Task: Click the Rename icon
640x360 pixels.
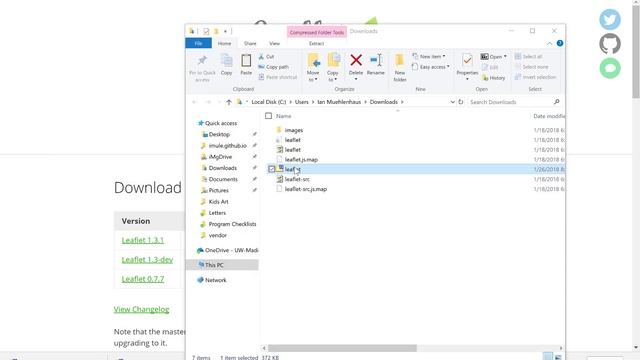Action: (x=376, y=60)
